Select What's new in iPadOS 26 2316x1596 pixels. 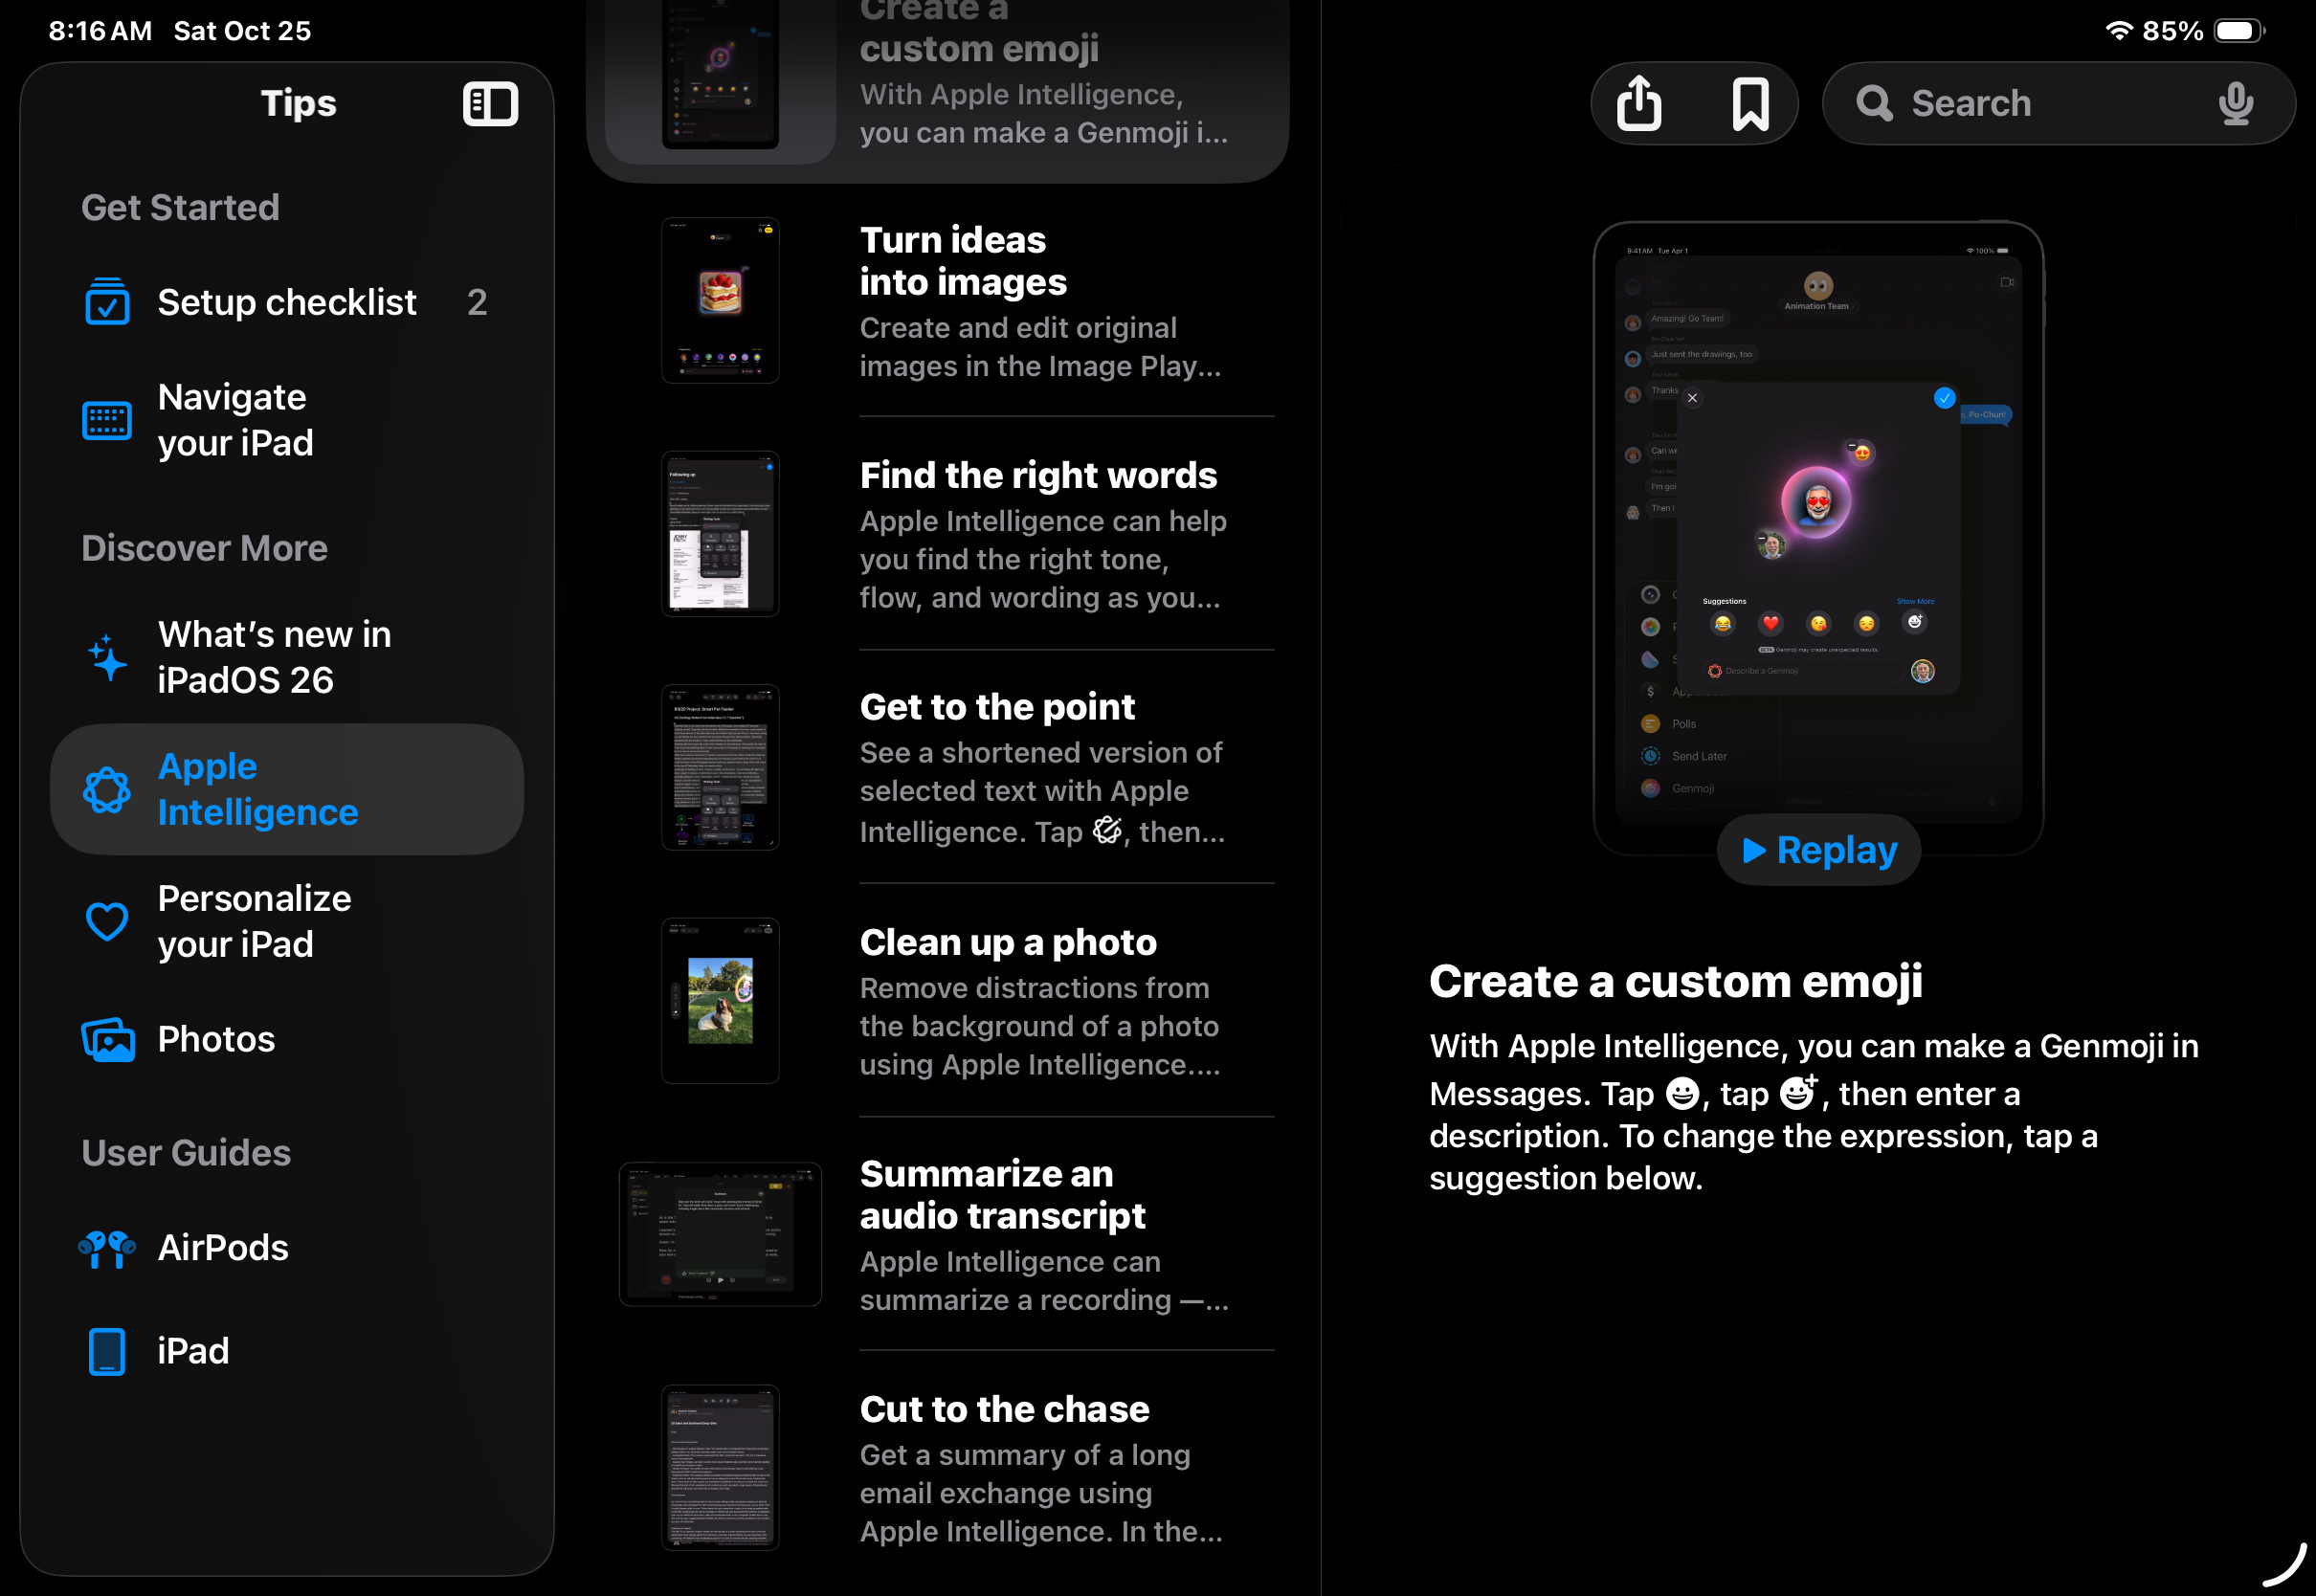pyautogui.click(x=274, y=657)
